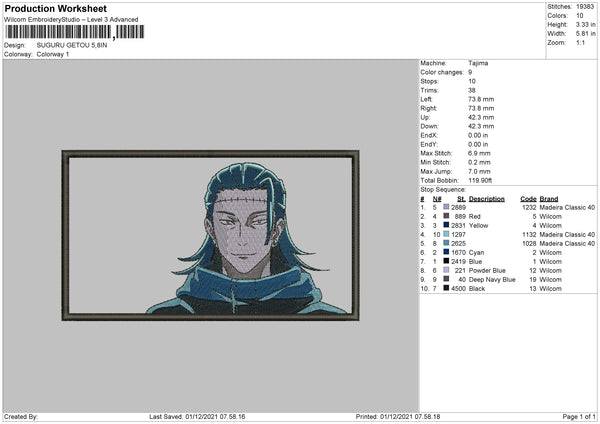
Task: Click the Cyan stop color swatch
Action: tap(446, 252)
